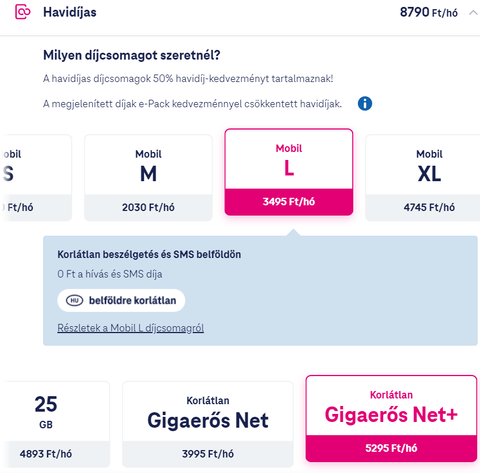Screen dimensions: 480x473
Task: Pick the partially visible Mobil S plan
Action: (x=36, y=178)
